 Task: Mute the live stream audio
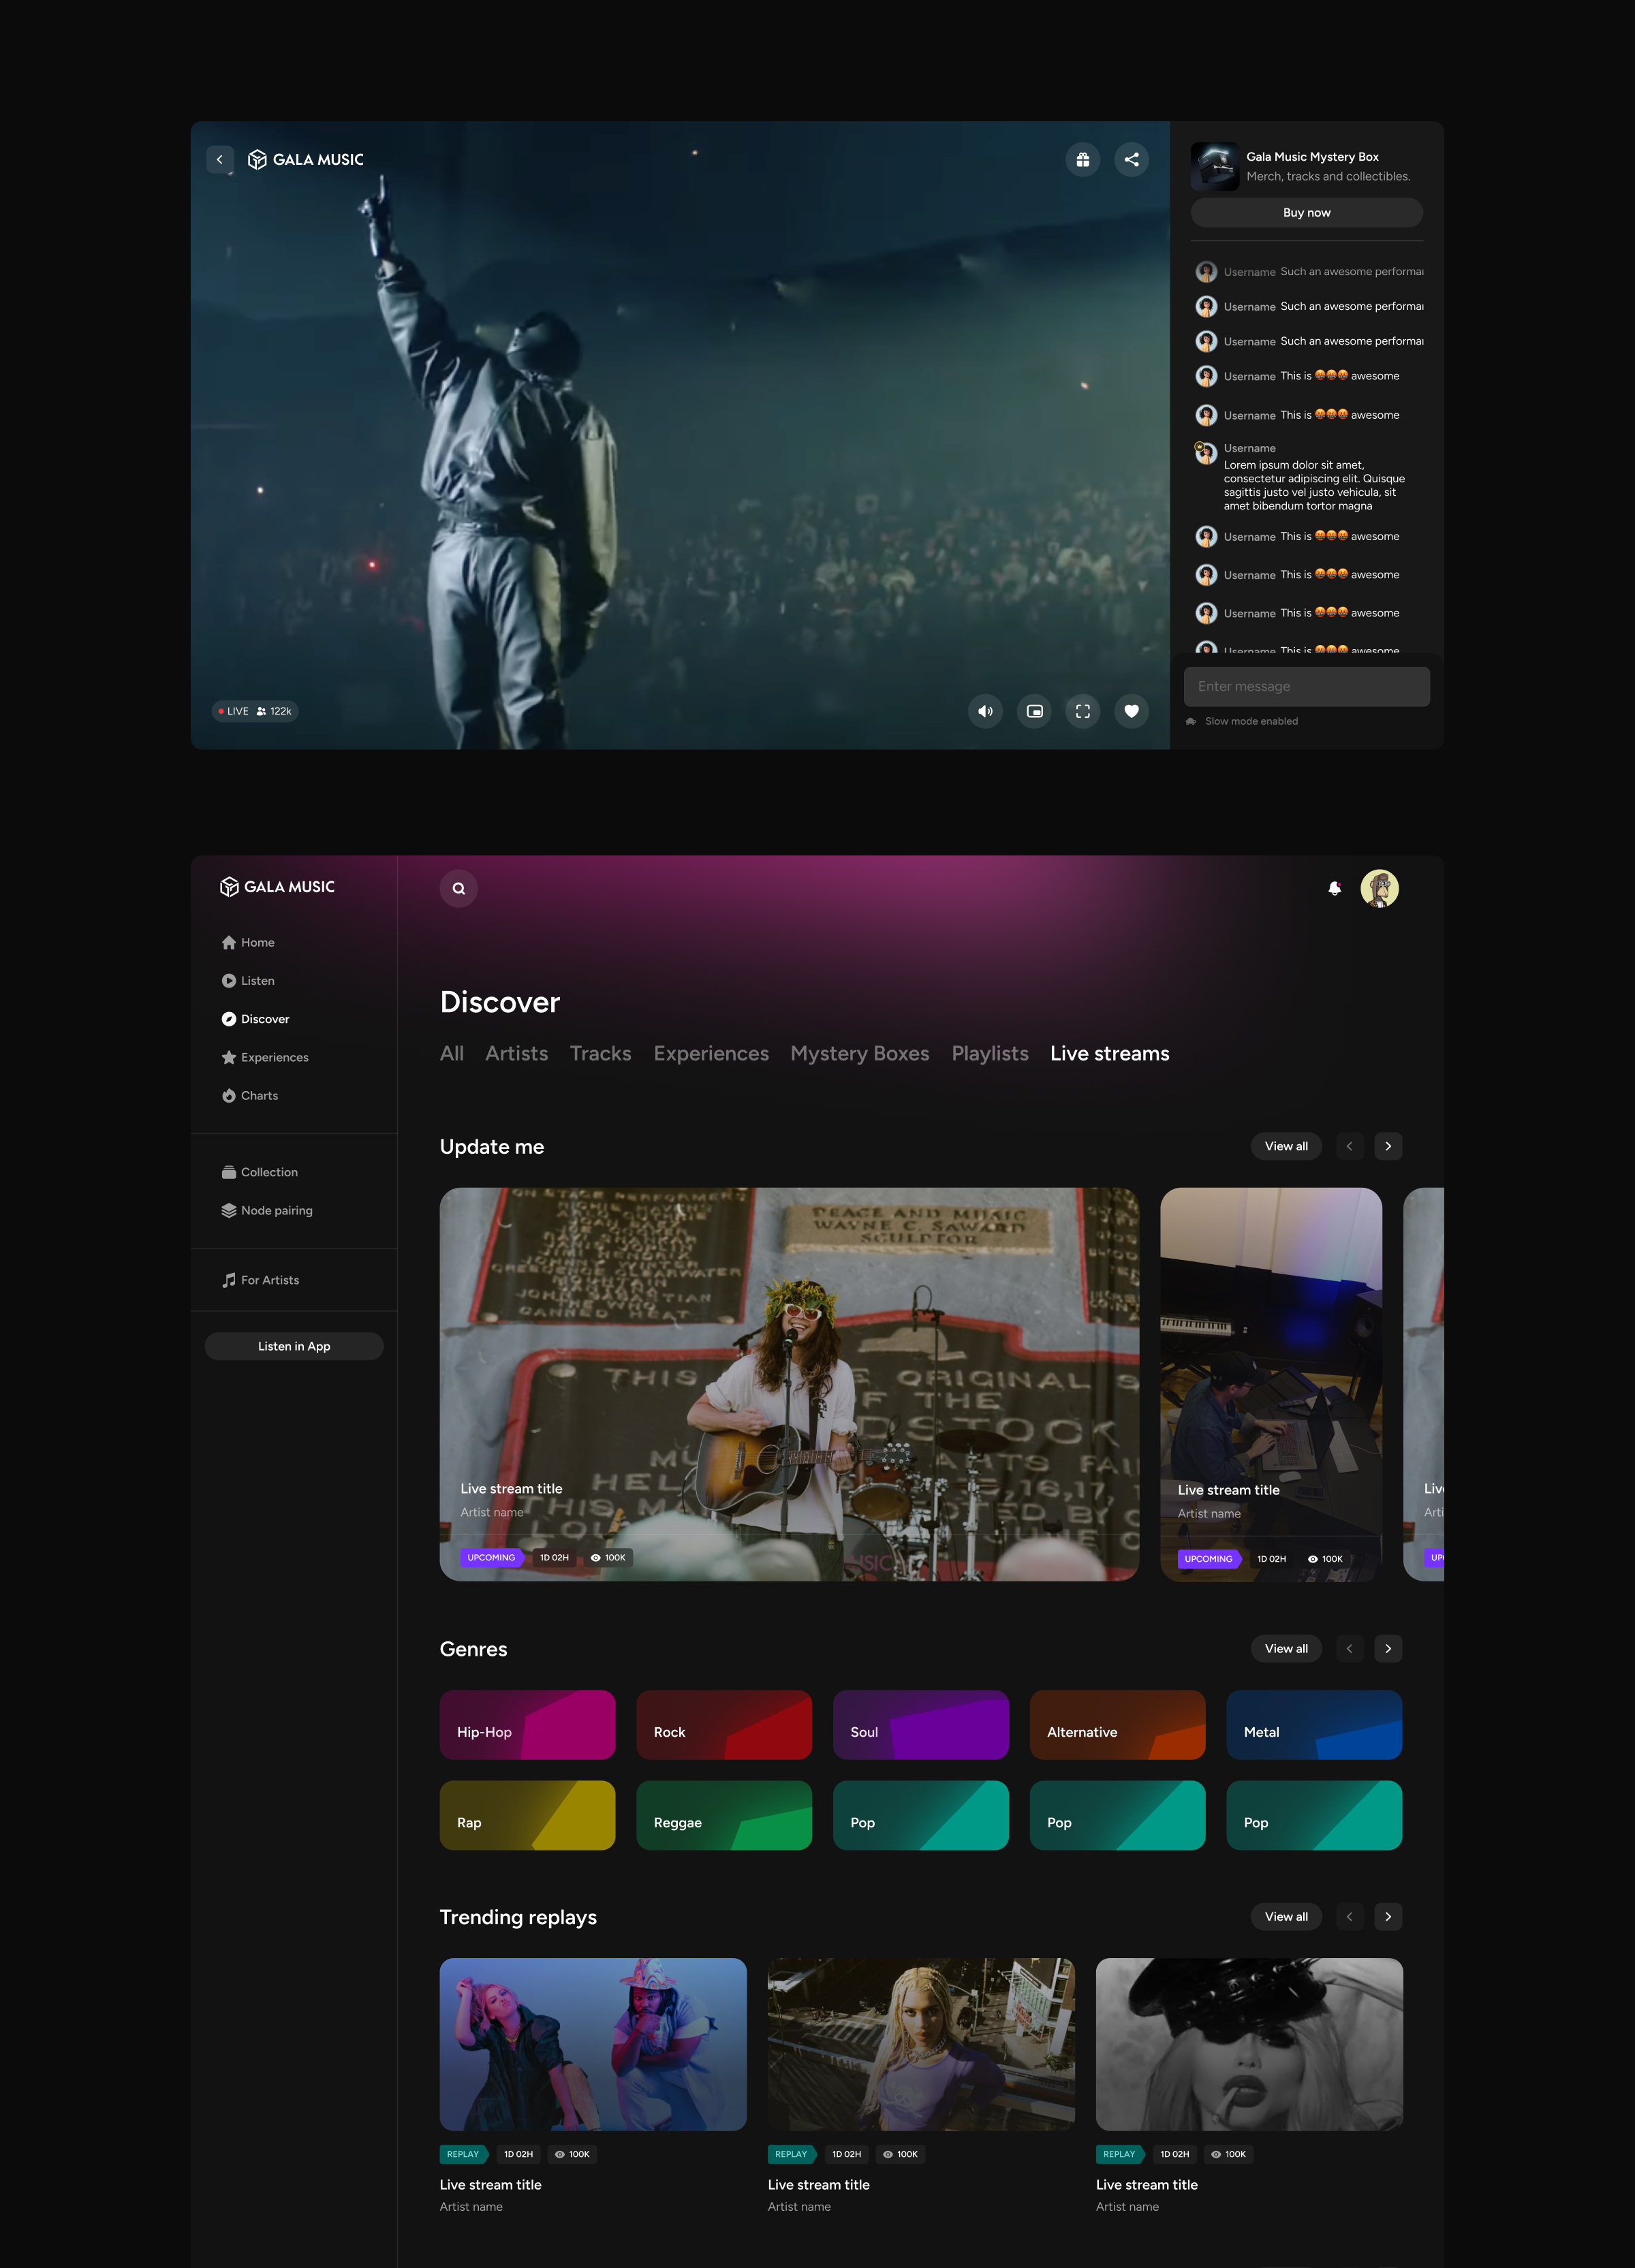pyautogui.click(x=985, y=711)
